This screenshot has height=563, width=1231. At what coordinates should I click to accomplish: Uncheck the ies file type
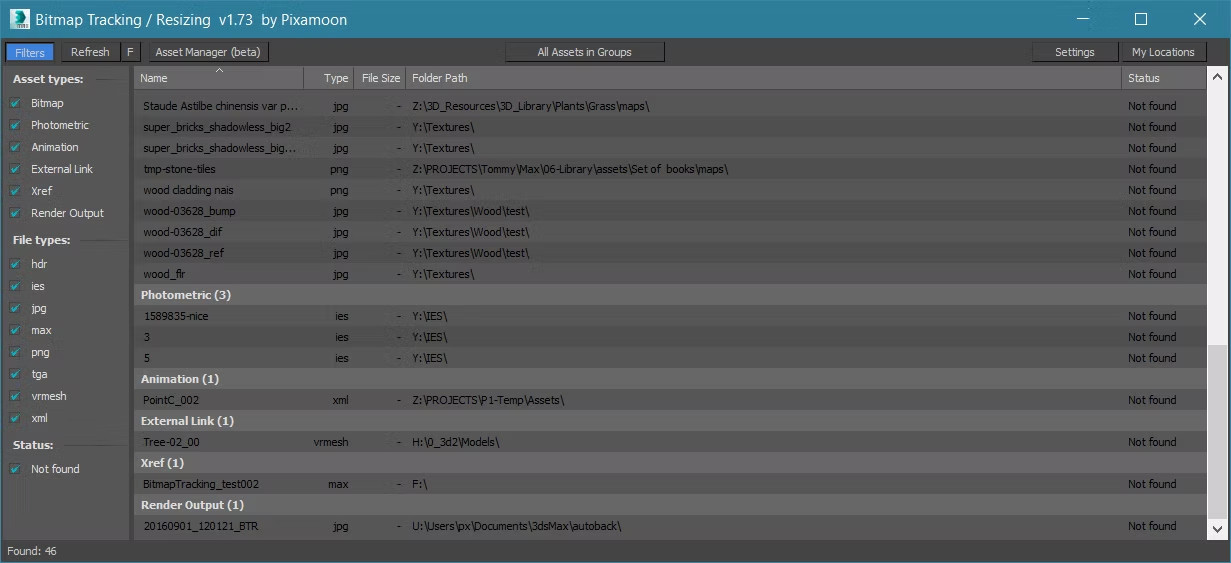click(15, 286)
